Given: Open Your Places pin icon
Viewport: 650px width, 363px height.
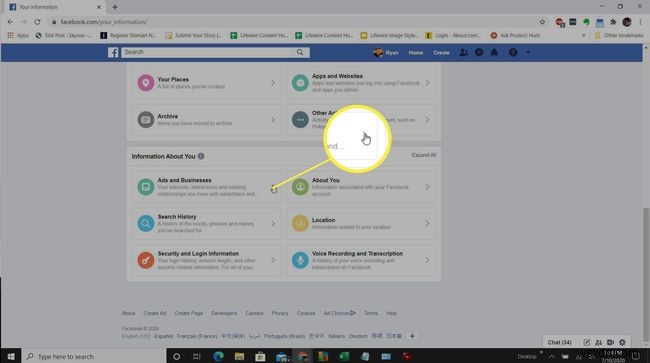Looking at the screenshot, I should click(x=146, y=83).
